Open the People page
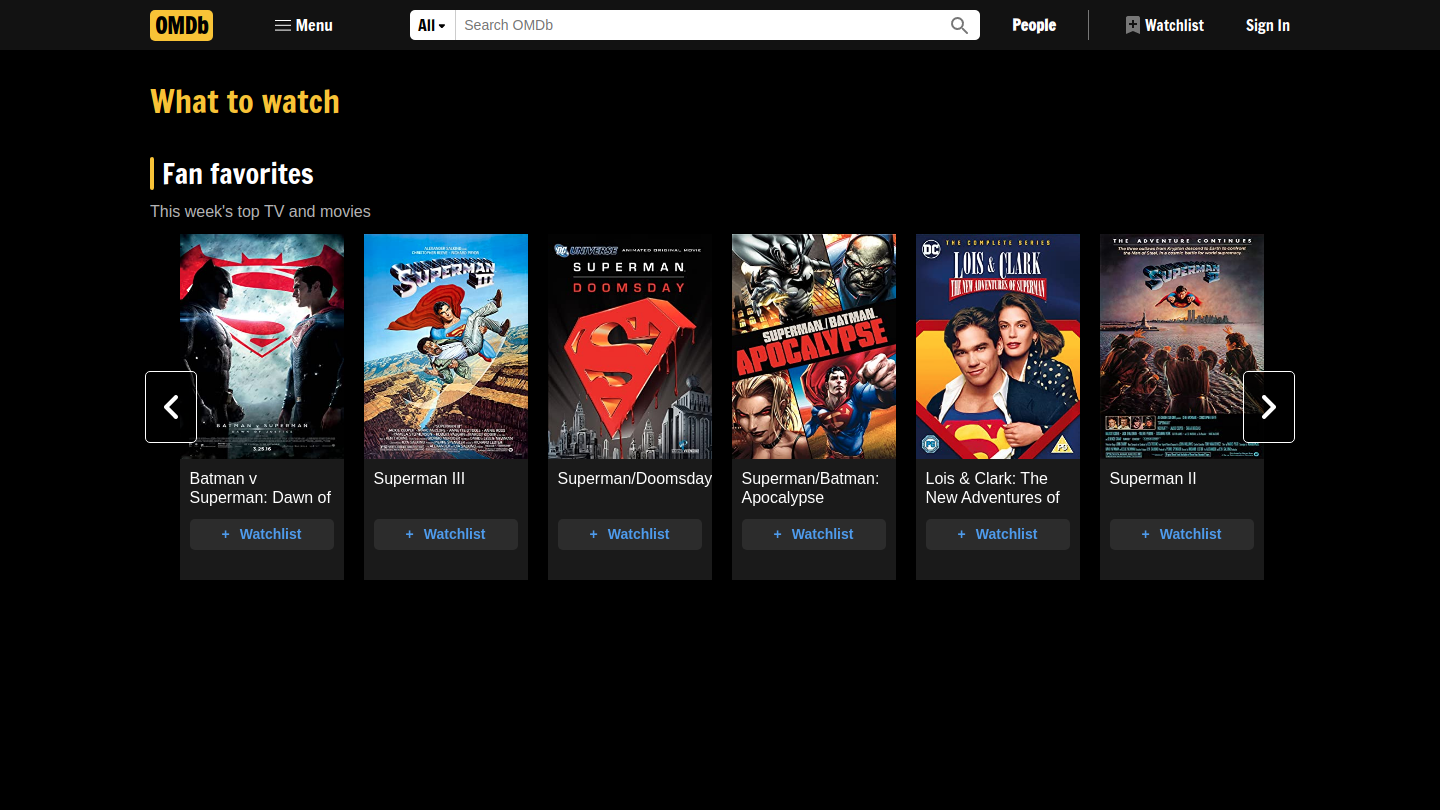Screen dimensions: 1440x810 coord(1034,25)
